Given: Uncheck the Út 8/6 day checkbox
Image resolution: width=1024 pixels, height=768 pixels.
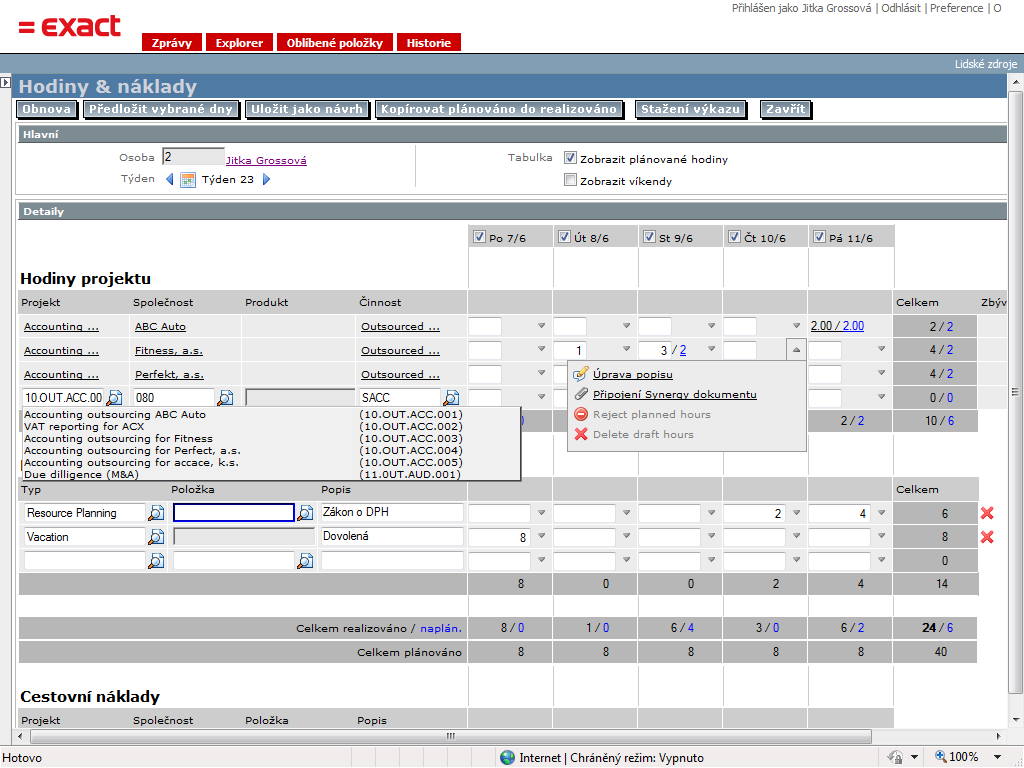Looking at the screenshot, I should [564, 237].
